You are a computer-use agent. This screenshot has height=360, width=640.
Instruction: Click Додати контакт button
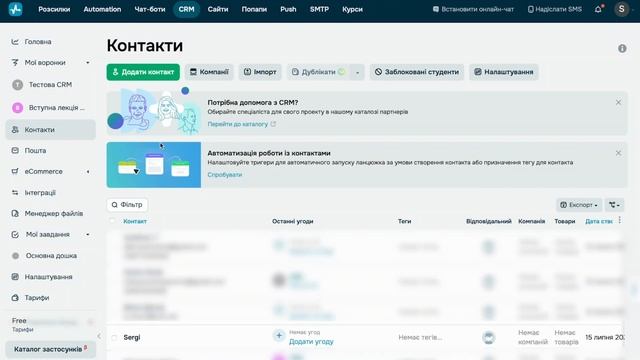pos(143,72)
